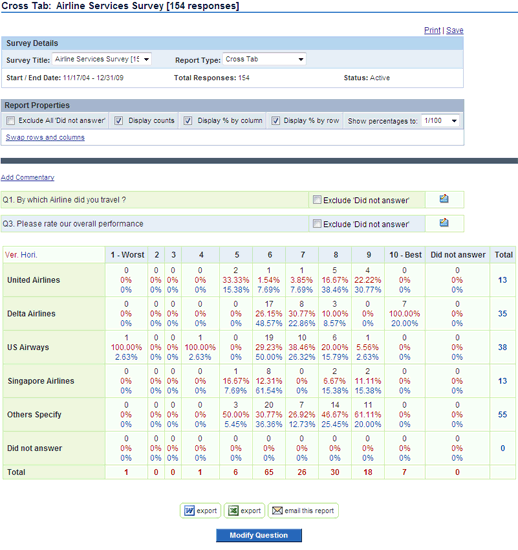Click the 'Total' column header
The image size is (518, 550).
click(503, 255)
